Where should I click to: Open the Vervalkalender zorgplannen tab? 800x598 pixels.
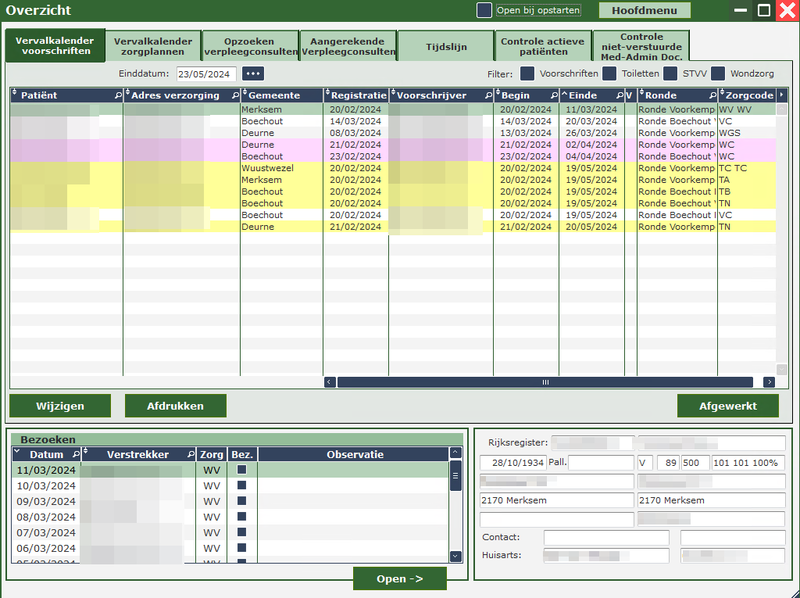[153, 45]
